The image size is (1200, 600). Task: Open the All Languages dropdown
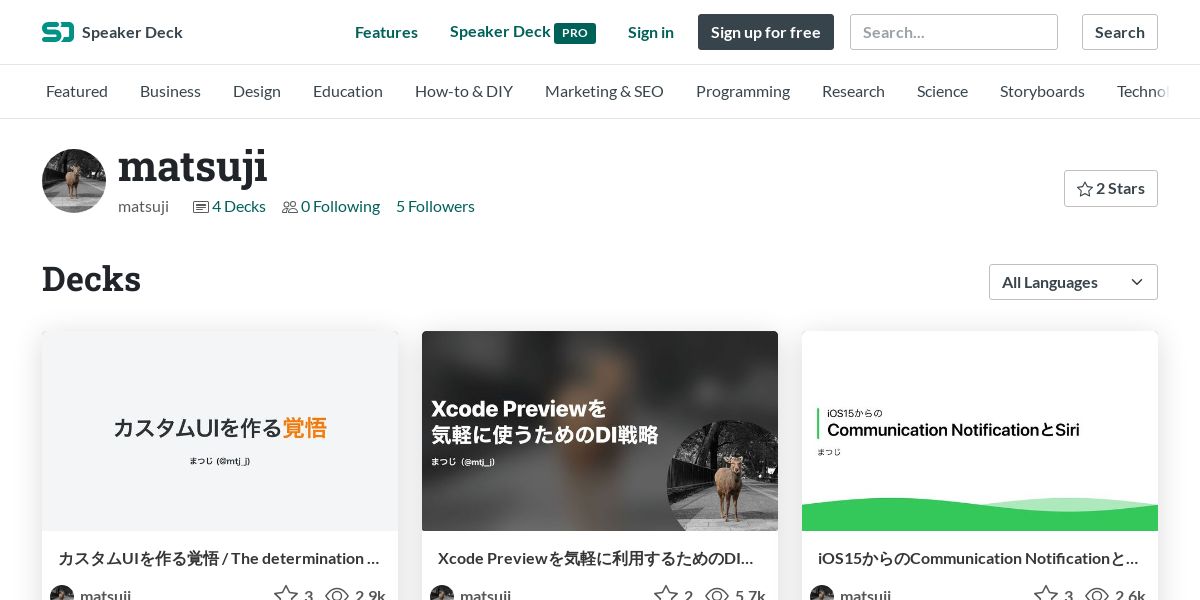pyautogui.click(x=1073, y=282)
